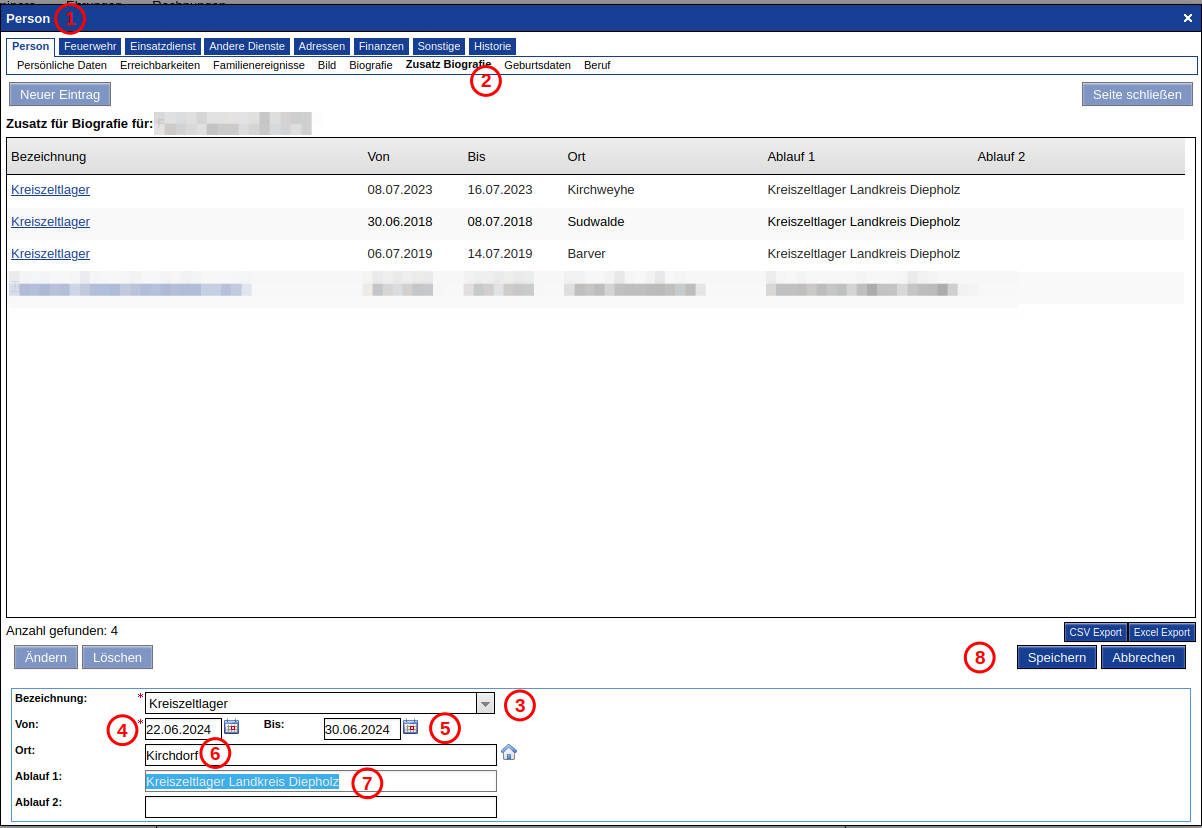Export the list via CSV Export
1202x828 pixels.
coord(1095,632)
